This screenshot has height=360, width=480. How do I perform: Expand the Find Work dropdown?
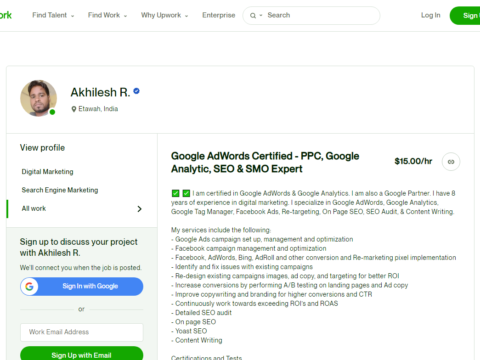pos(107,15)
